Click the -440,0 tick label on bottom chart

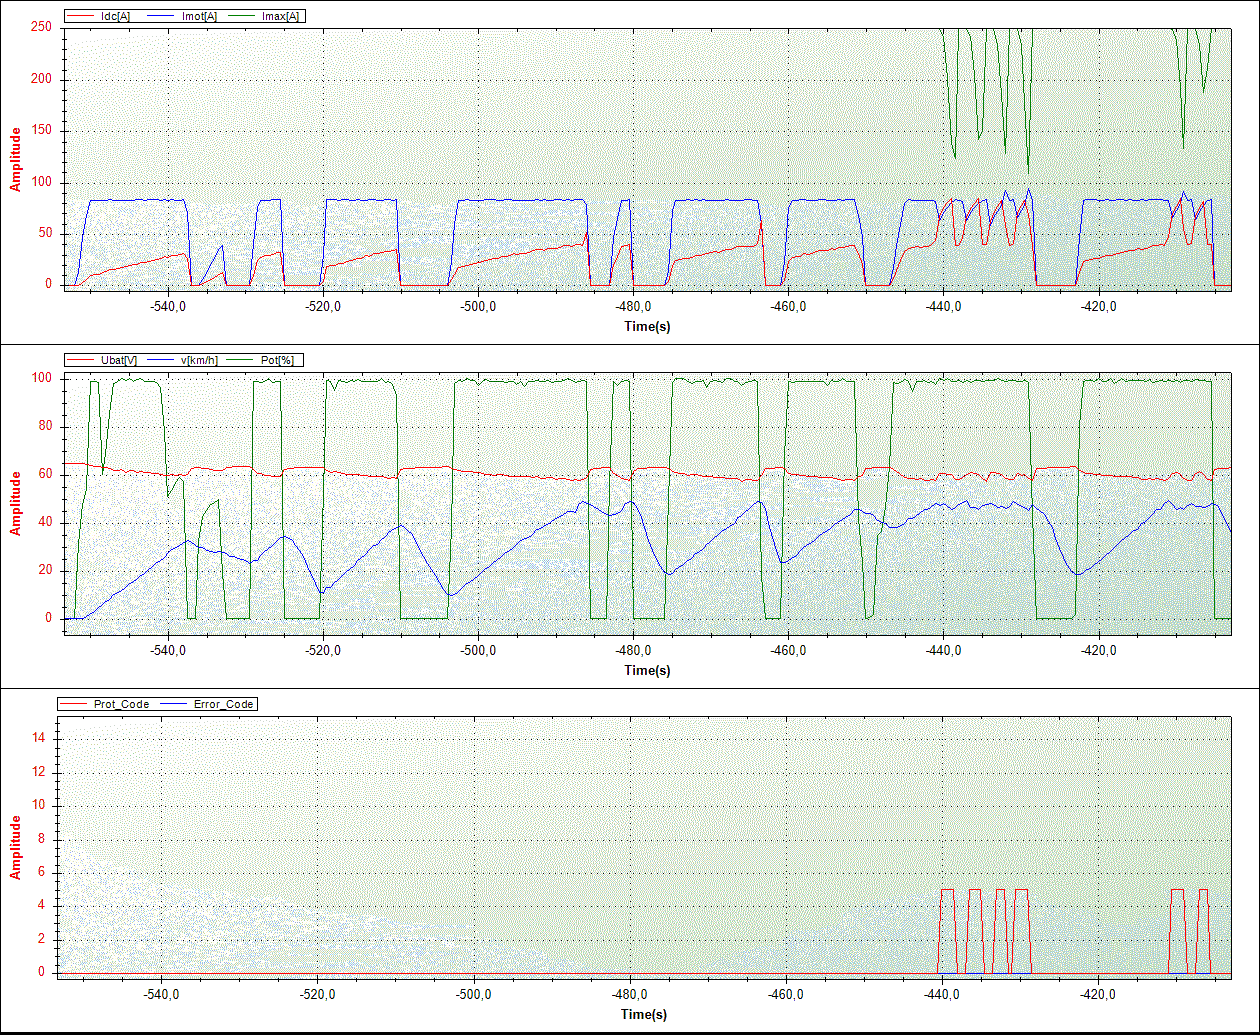click(x=943, y=995)
